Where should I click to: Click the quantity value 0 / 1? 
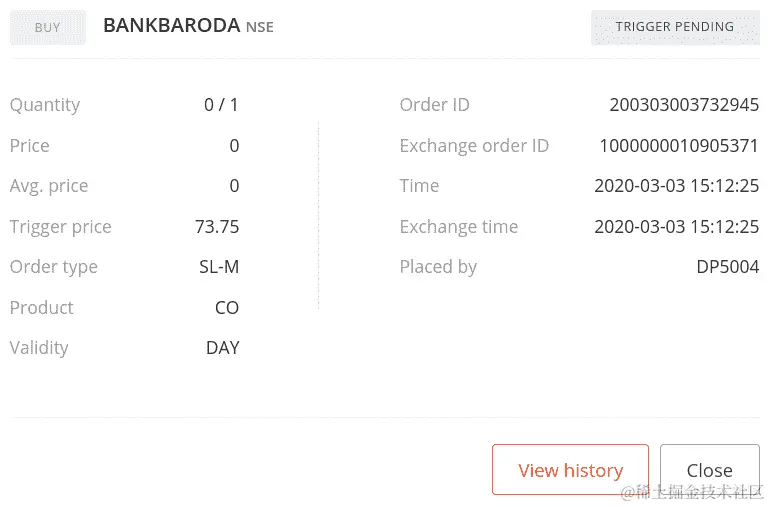[221, 105]
